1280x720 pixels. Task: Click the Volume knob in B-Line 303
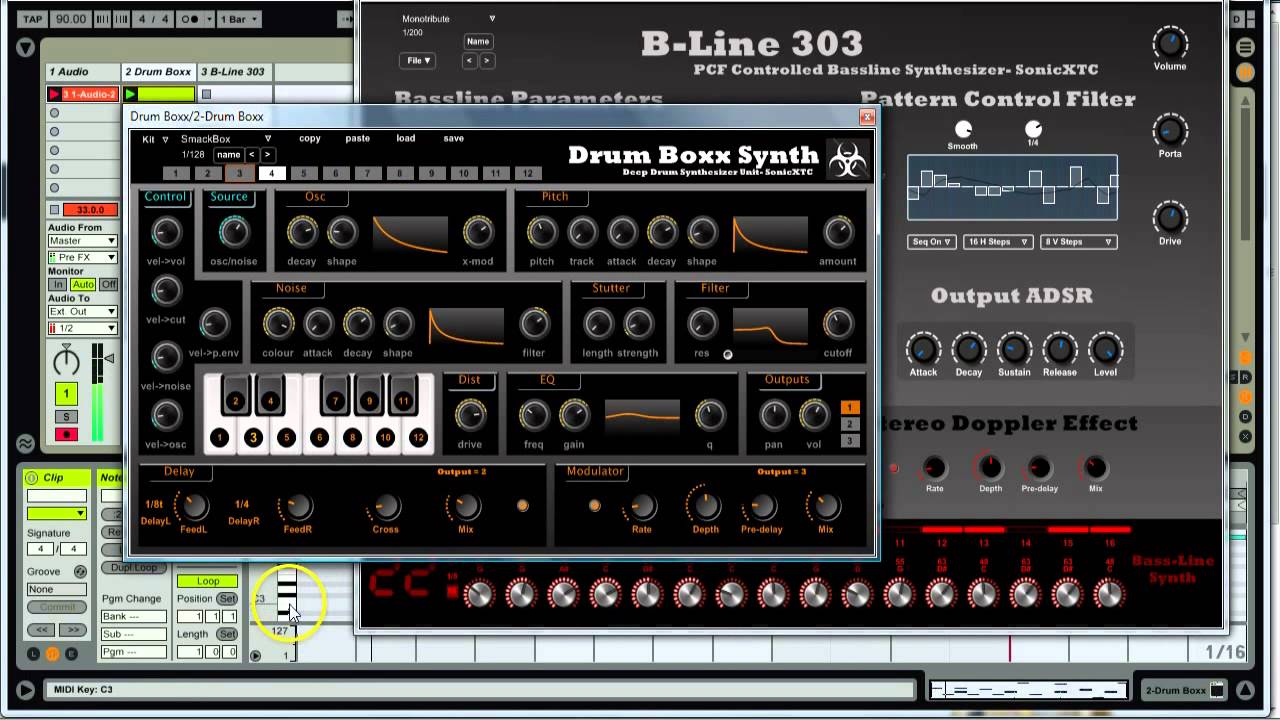(x=1170, y=43)
